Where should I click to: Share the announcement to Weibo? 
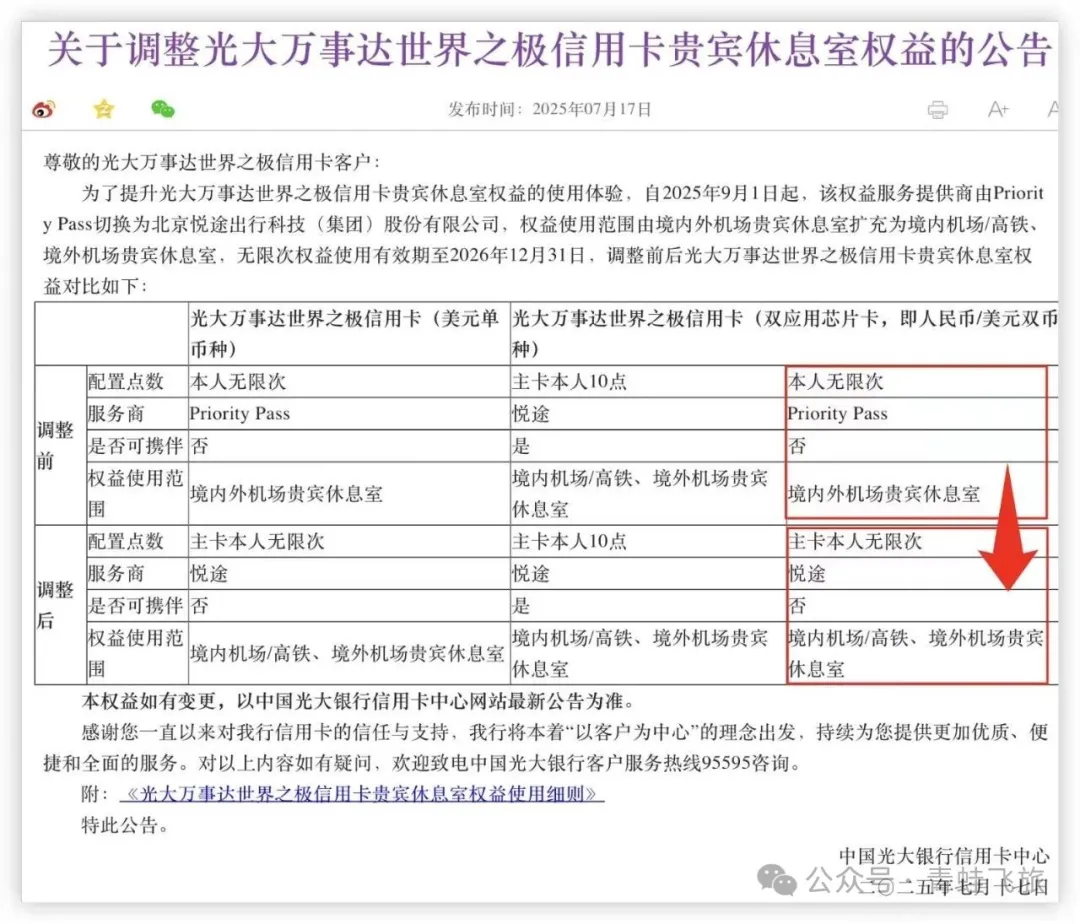(x=43, y=109)
